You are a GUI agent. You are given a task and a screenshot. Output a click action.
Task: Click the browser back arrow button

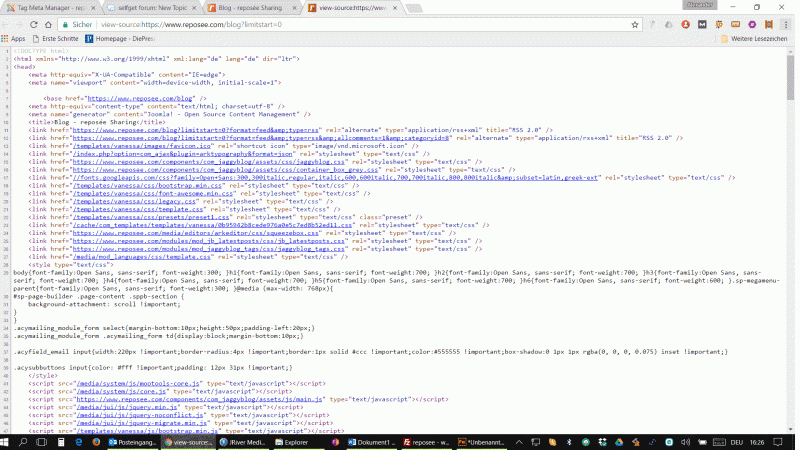[11, 23]
